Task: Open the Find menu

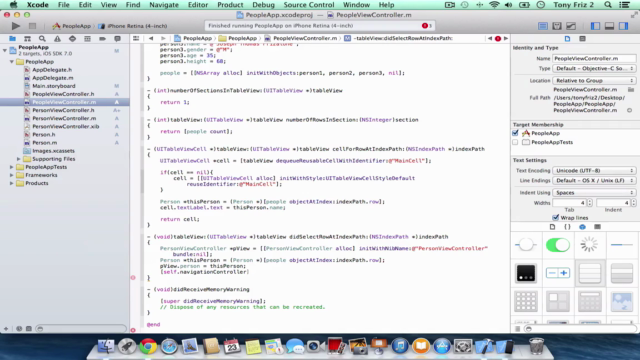Action: [x=133, y=5]
